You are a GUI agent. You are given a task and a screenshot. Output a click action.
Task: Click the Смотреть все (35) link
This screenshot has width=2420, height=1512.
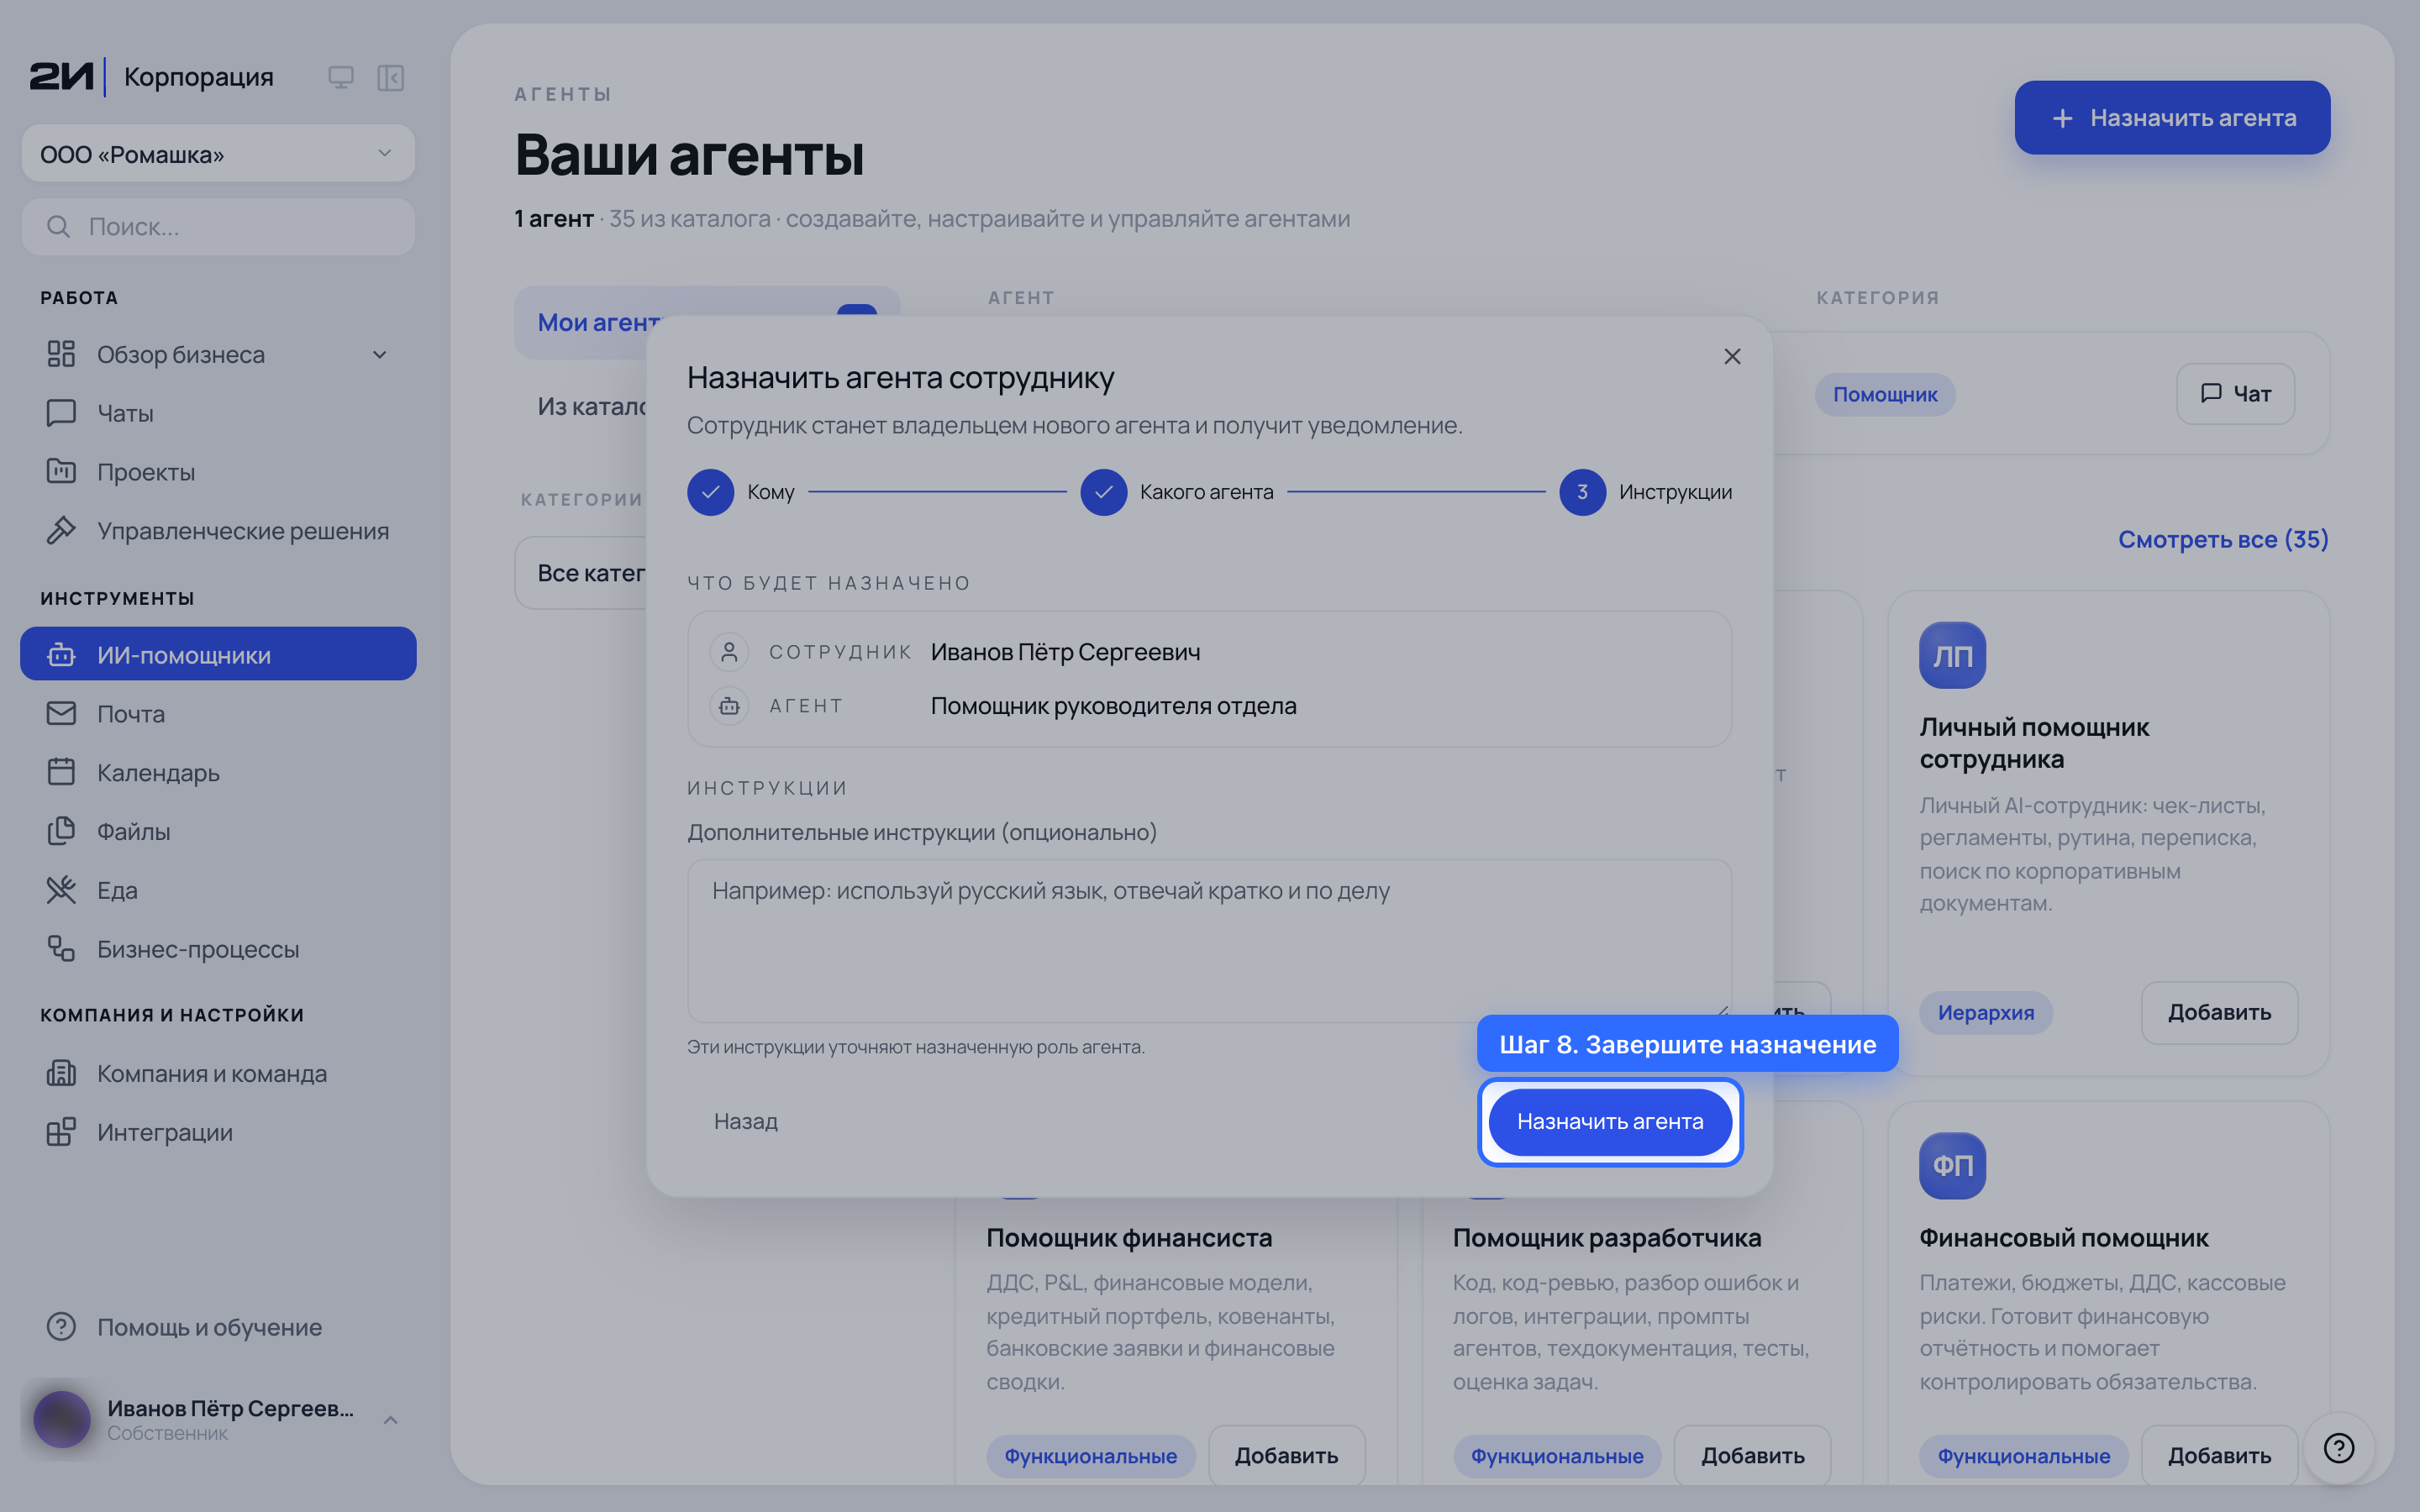click(2223, 540)
